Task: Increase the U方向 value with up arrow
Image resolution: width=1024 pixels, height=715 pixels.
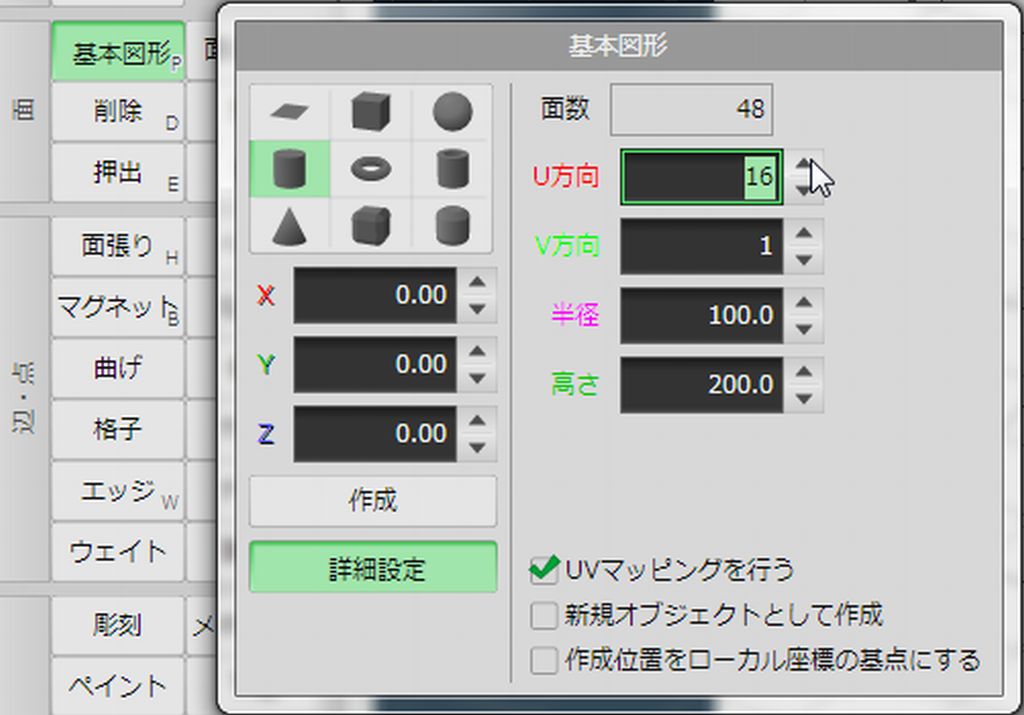Action: point(804,163)
